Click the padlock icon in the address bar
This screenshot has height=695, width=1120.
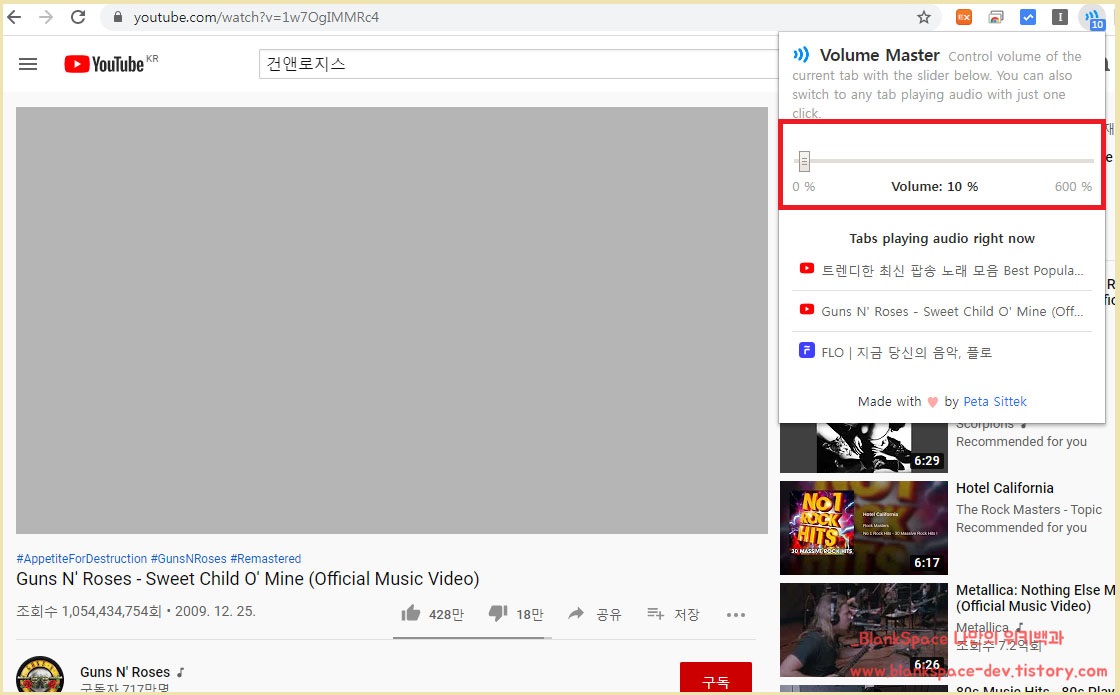118,17
